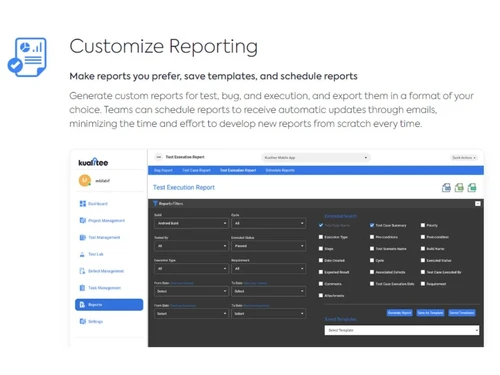
Task: Click the orange user avatar
Action: coord(85,180)
